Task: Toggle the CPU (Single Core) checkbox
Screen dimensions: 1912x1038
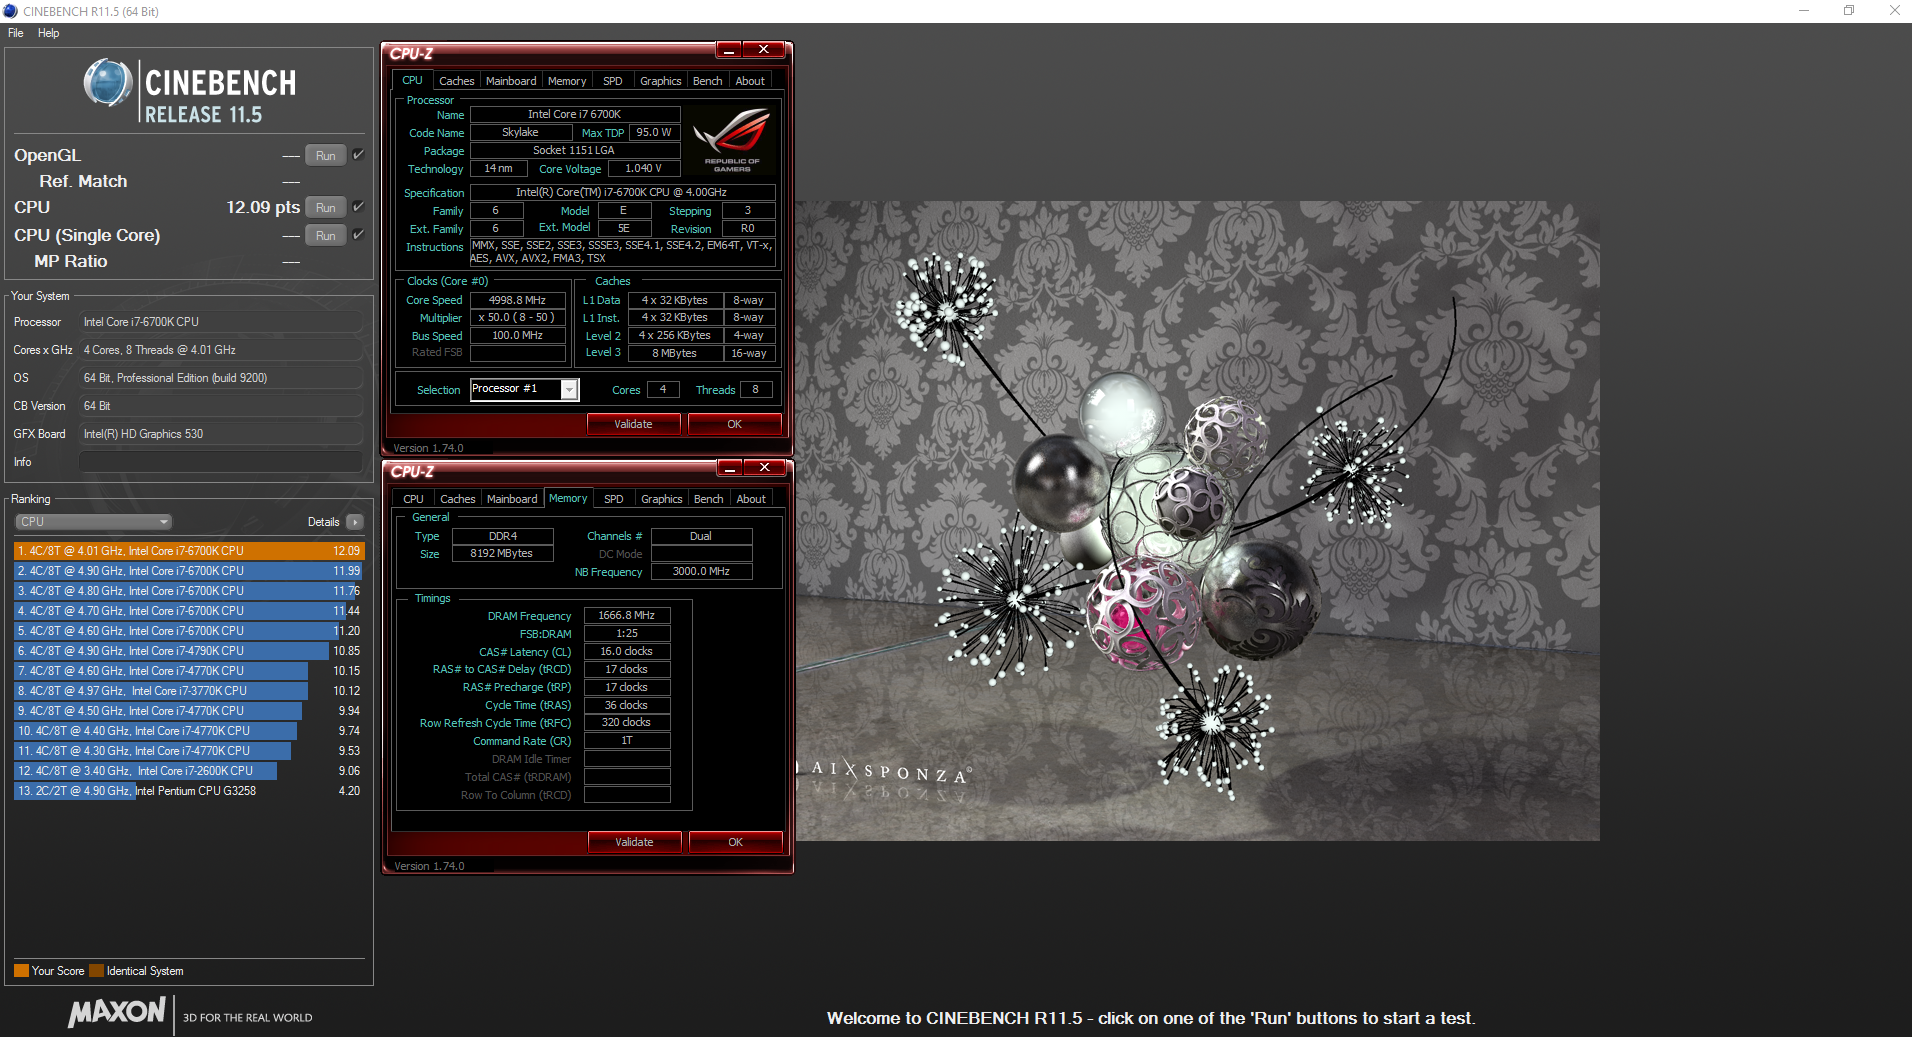Action: pos(358,235)
